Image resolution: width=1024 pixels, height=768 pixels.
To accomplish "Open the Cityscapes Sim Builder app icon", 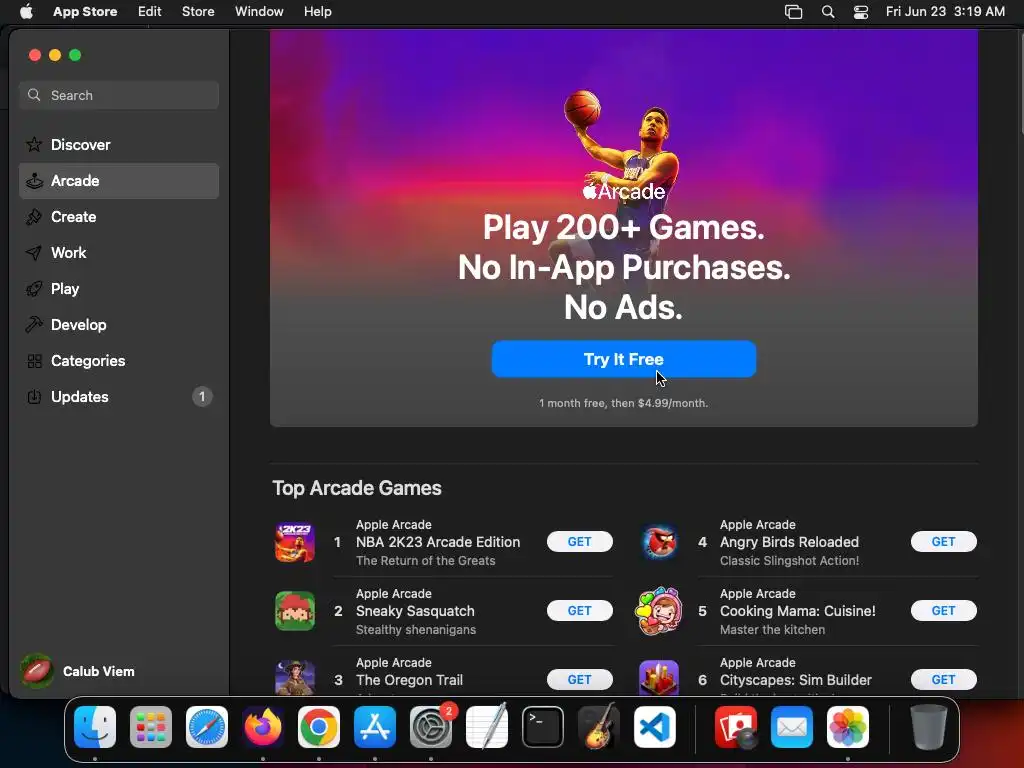I will pos(659,678).
